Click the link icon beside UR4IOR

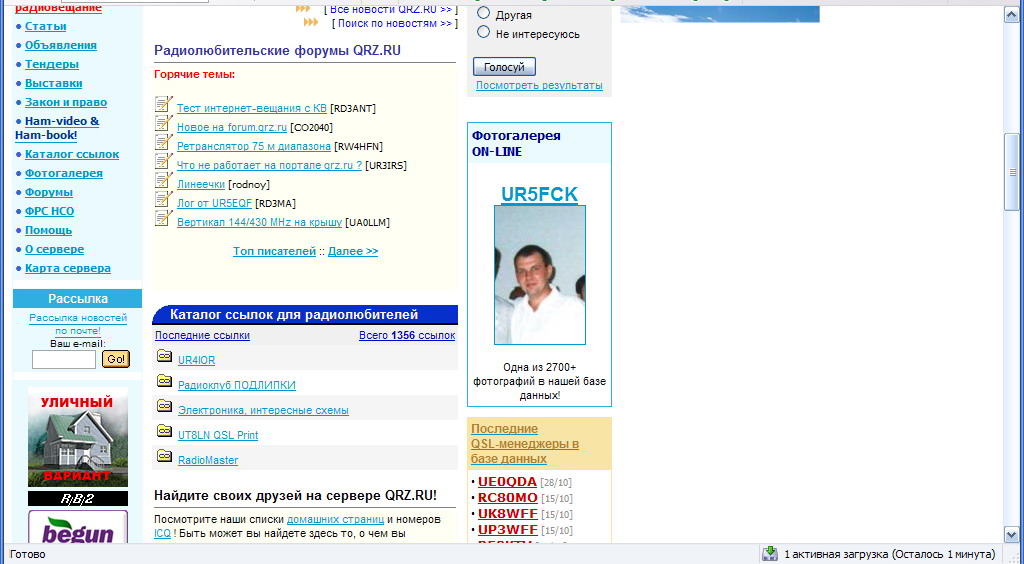click(x=165, y=356)
